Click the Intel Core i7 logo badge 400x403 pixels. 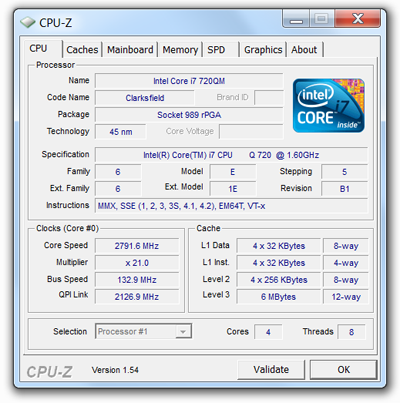pos(328,106)
